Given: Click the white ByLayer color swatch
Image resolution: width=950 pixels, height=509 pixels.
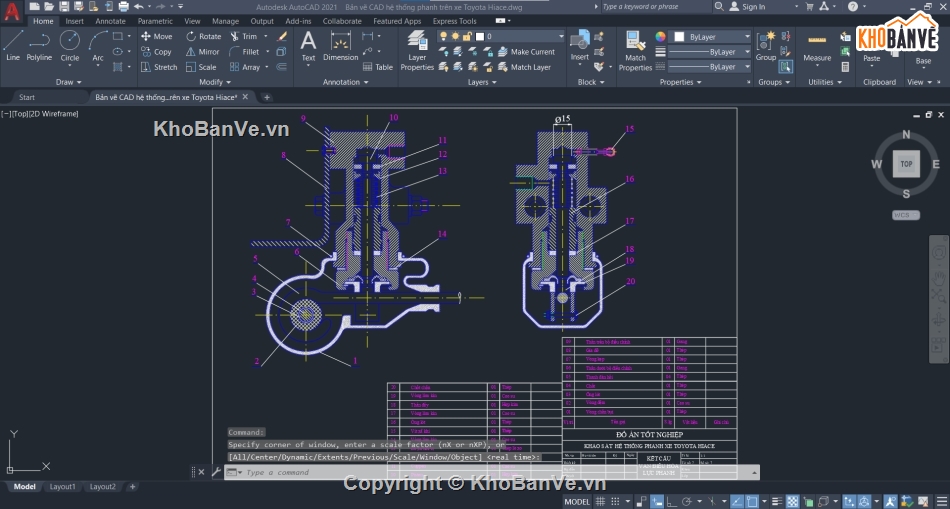Looking at the screenshot, I should [x=680, y=36].
